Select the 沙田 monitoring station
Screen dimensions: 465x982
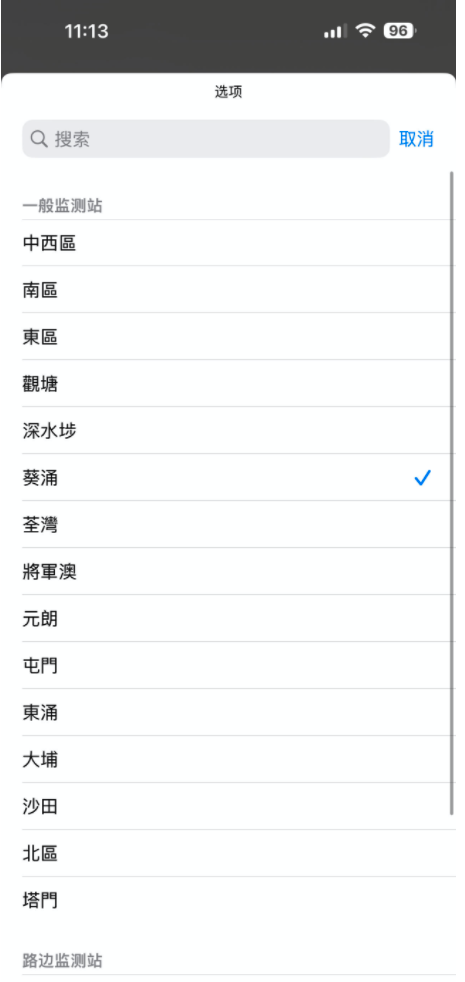tap(239, 807)
